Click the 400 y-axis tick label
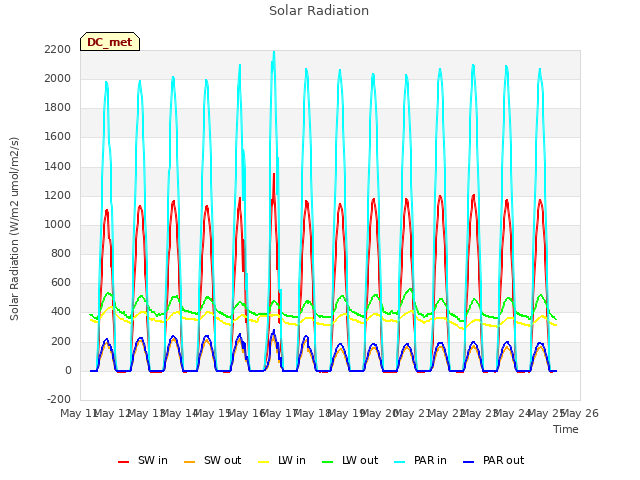The image size is (640, 480). coord(61,311)
